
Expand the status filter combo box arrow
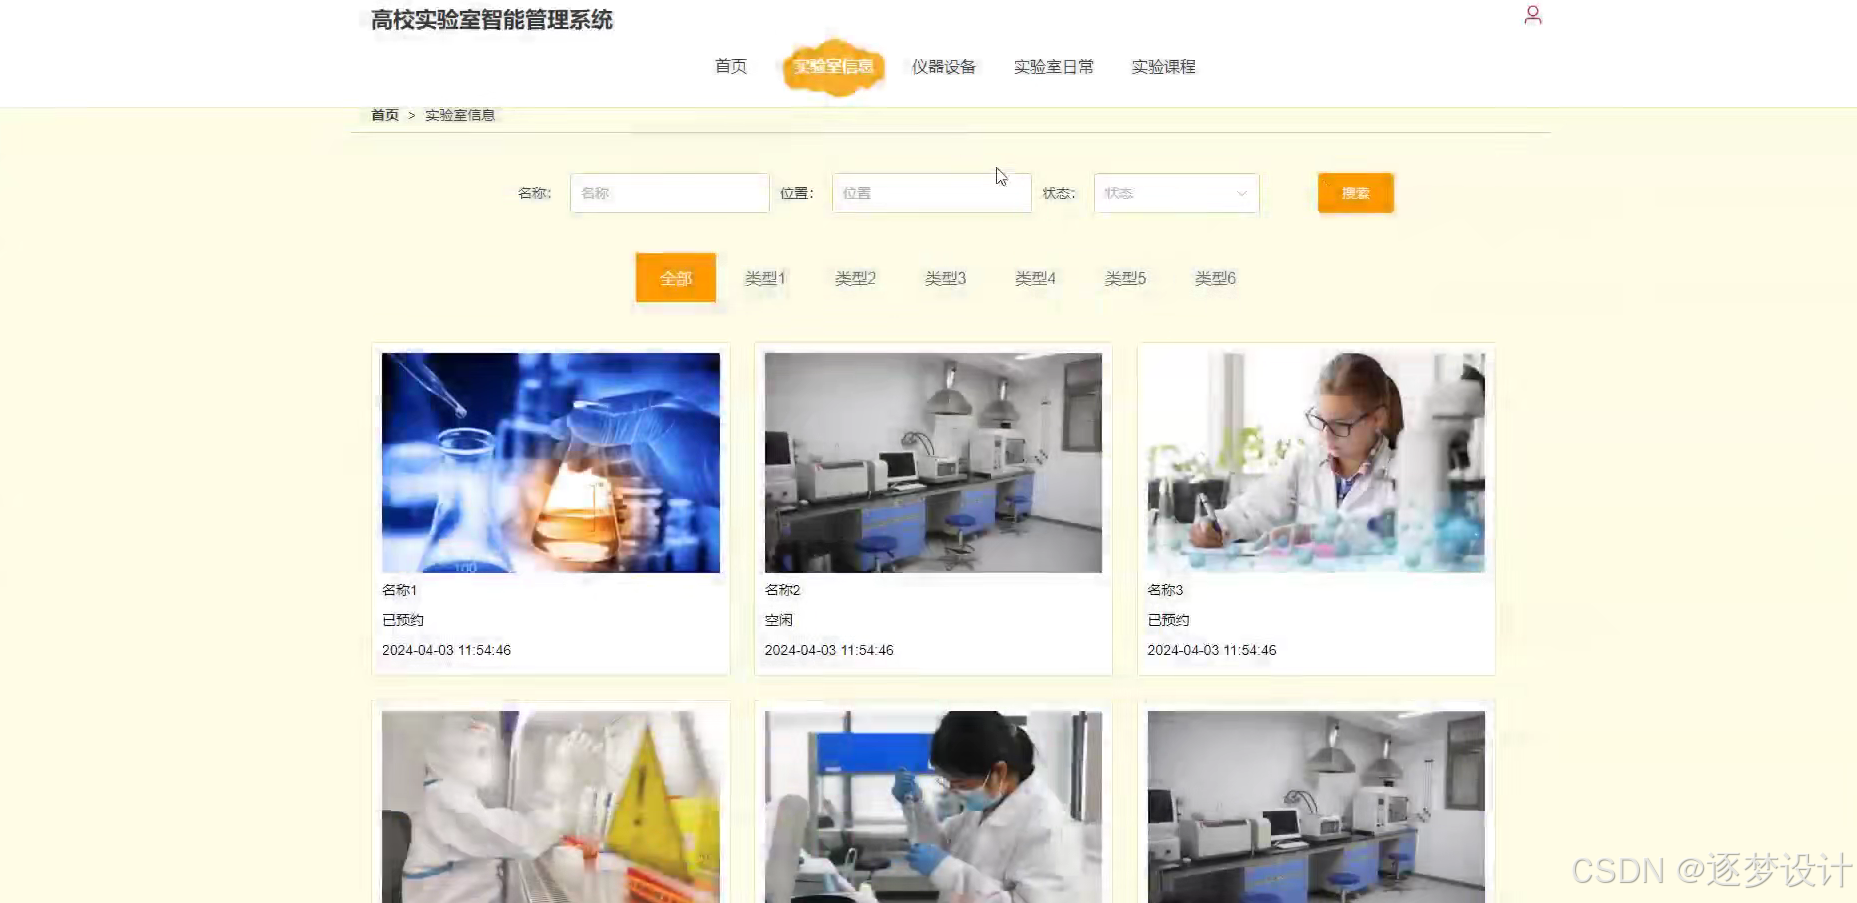click(x=1242, y=193)
